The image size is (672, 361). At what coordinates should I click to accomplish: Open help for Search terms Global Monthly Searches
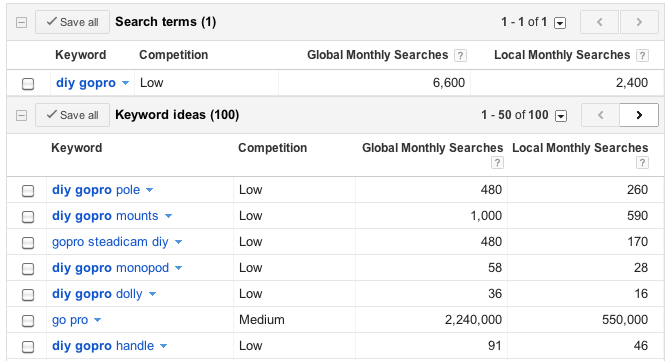460,55
